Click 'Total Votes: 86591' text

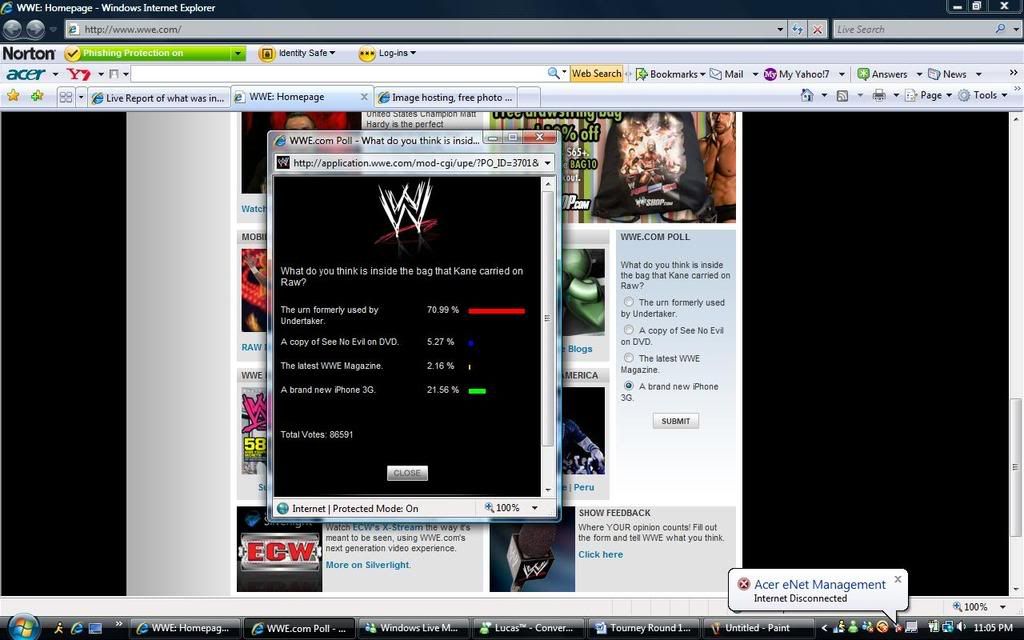coord(317,434)
